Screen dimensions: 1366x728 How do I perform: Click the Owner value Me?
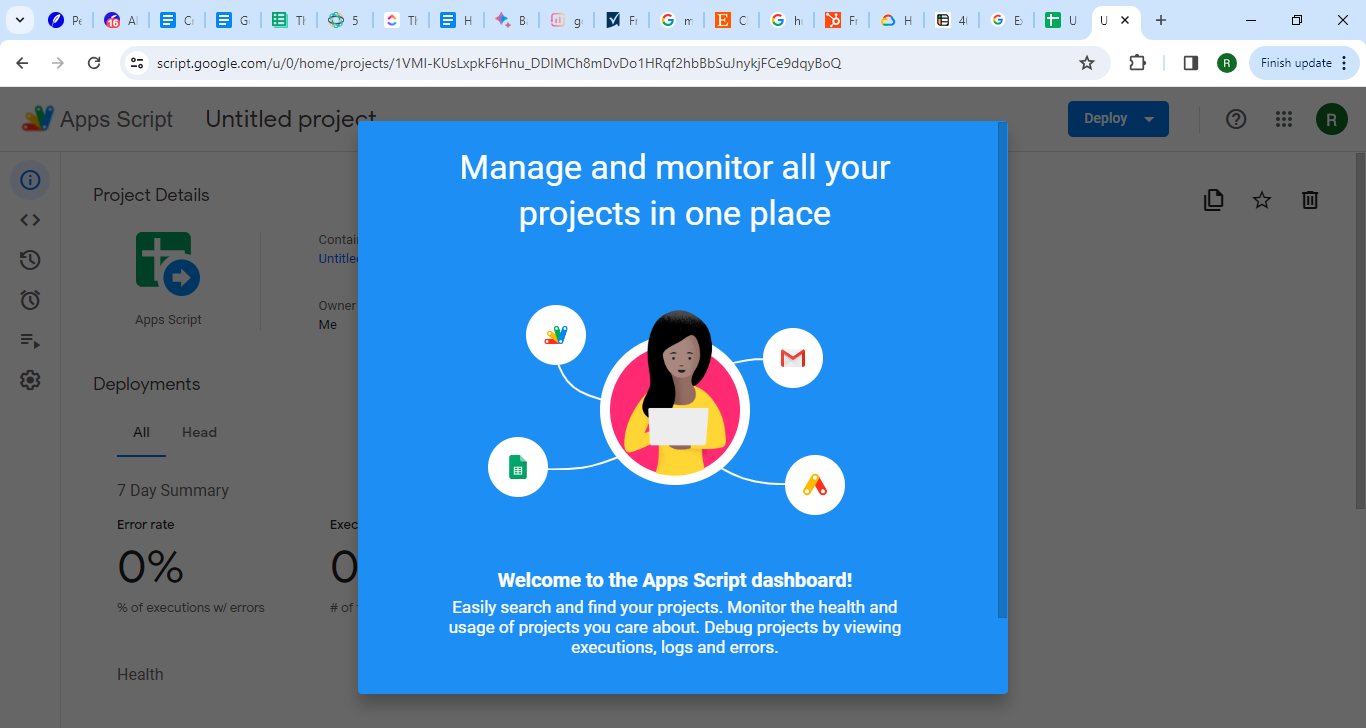(328, 325)
